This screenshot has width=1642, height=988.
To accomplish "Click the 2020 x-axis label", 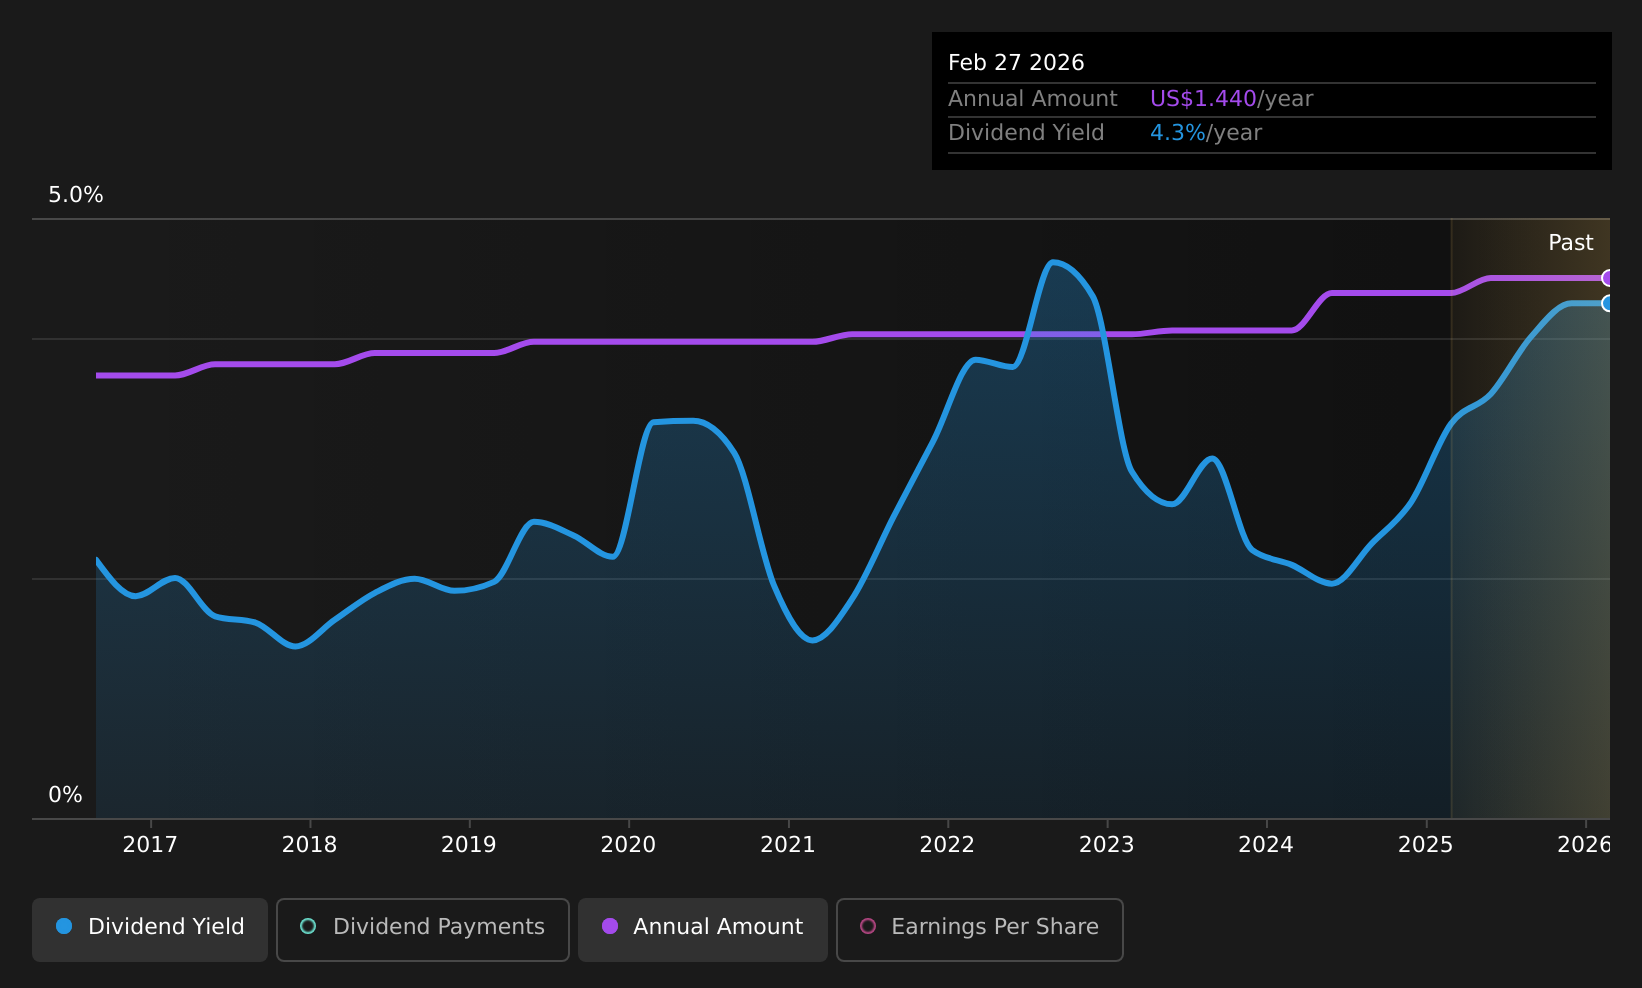I will (628, 845).
